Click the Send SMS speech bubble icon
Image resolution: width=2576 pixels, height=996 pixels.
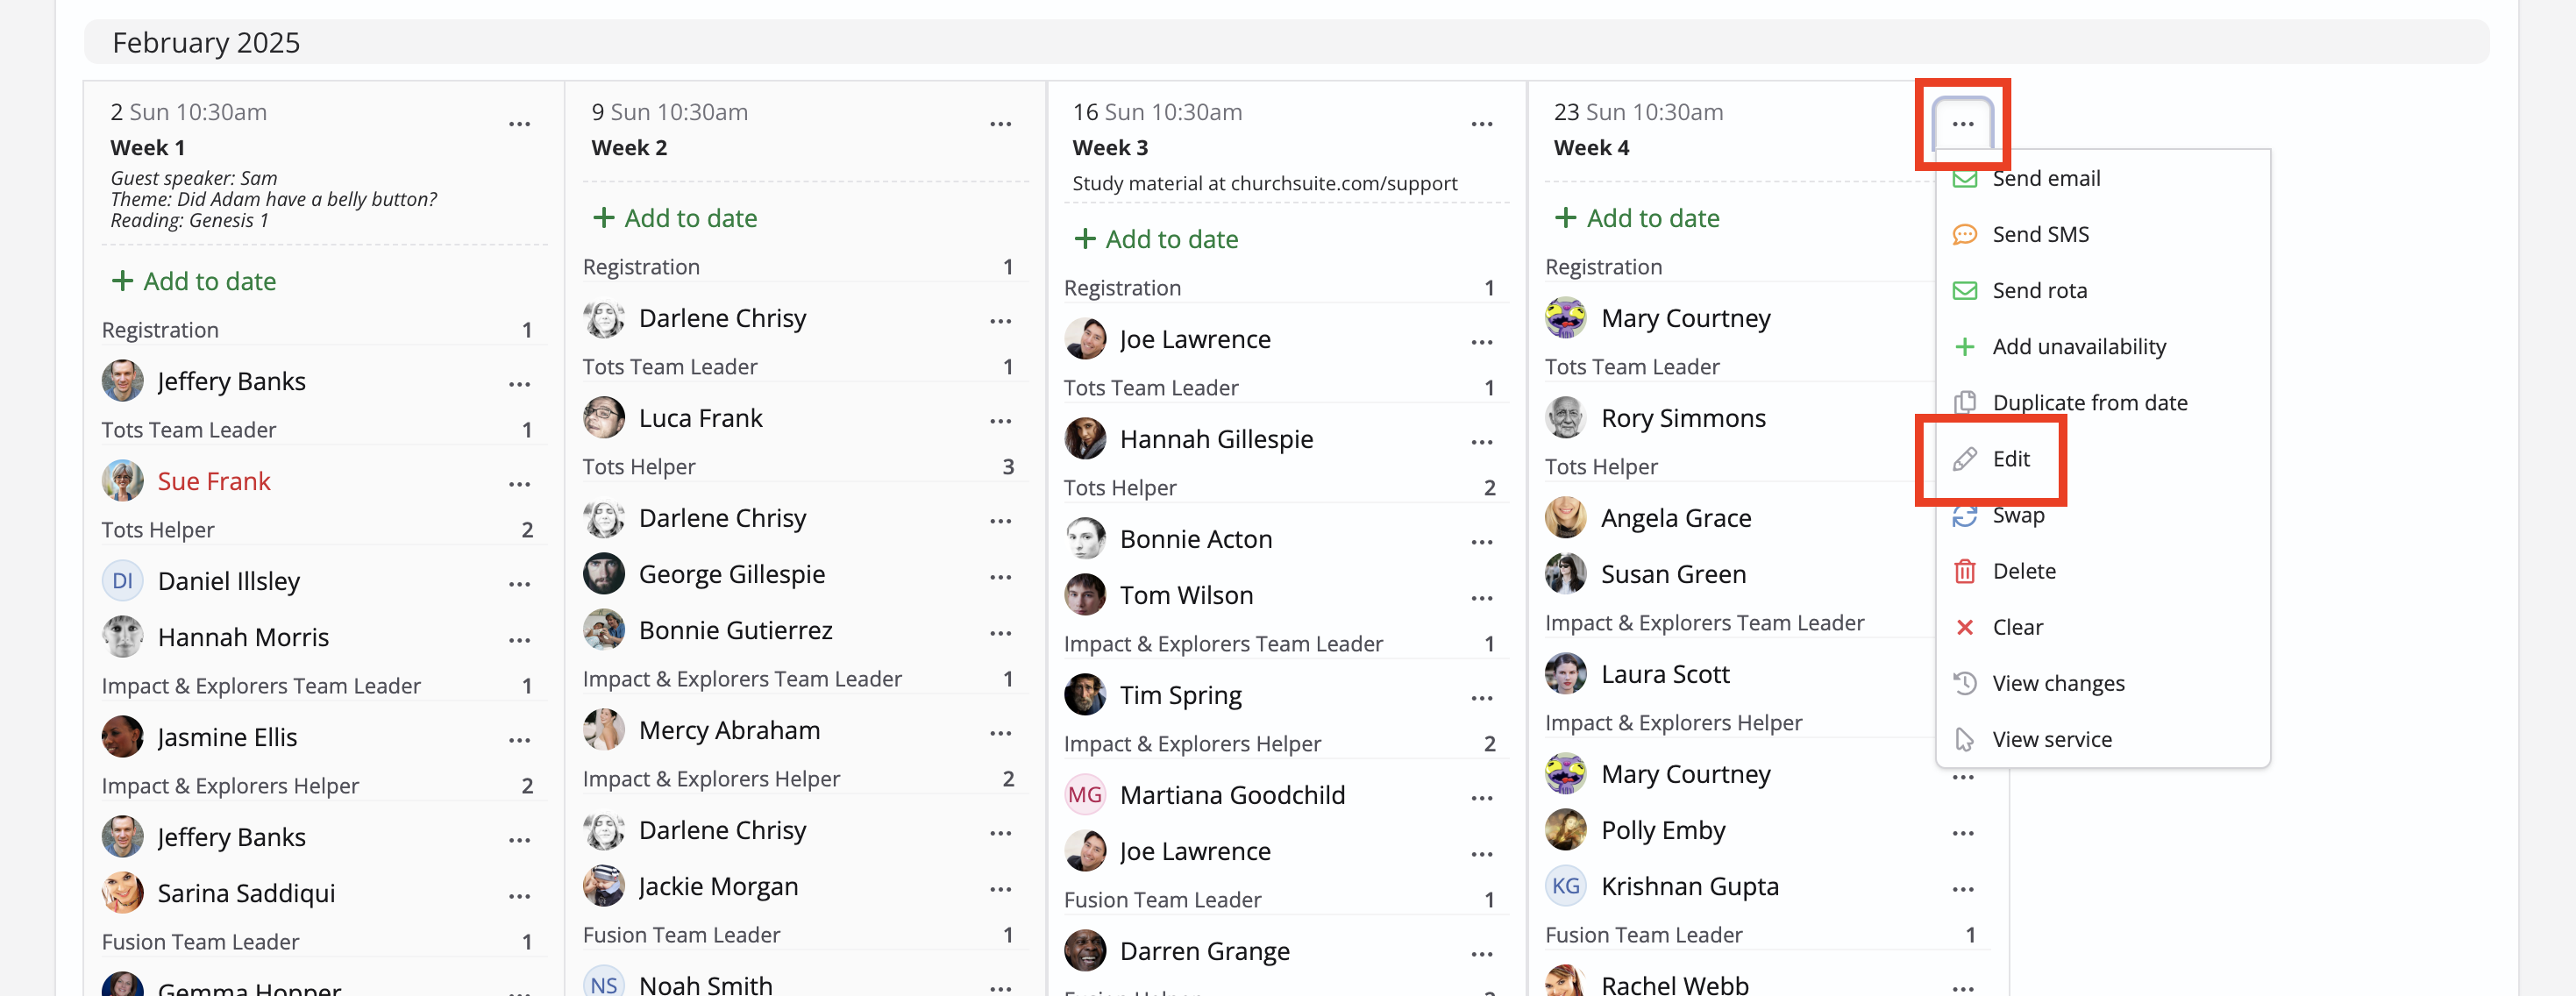click(x=1964, y=234)
